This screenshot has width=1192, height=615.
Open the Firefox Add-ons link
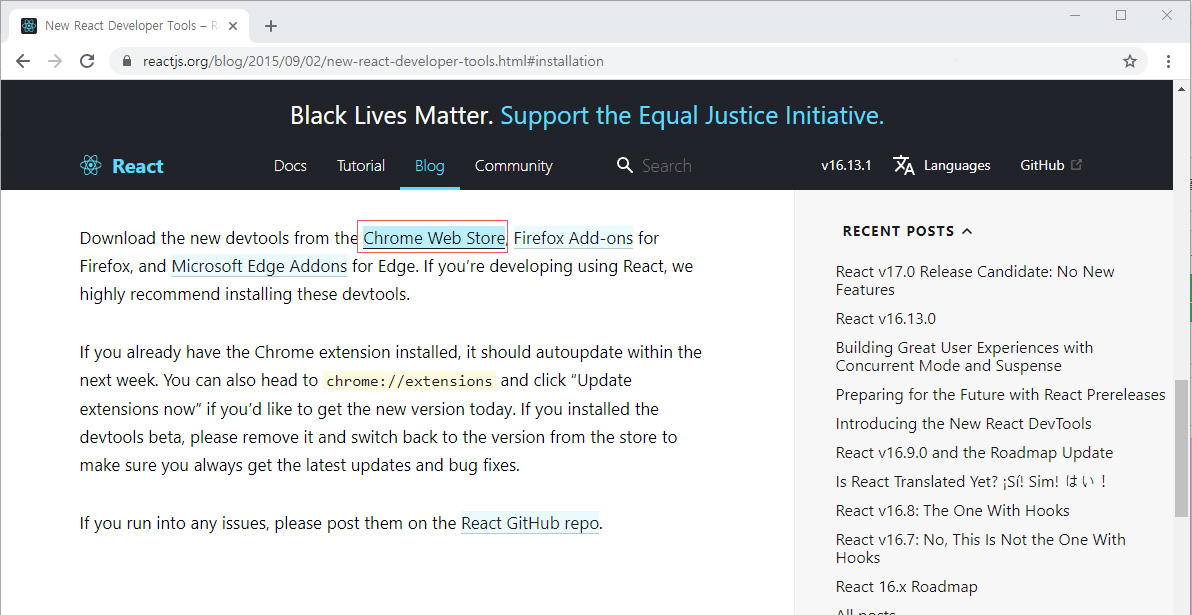tap(573, 238)
